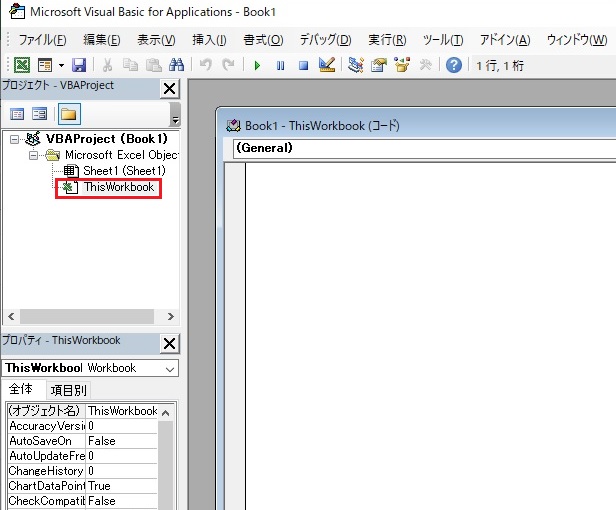616x510 pixels.
Task: Click the Save floppy disk icon
Action: click(x=79, y=65)
